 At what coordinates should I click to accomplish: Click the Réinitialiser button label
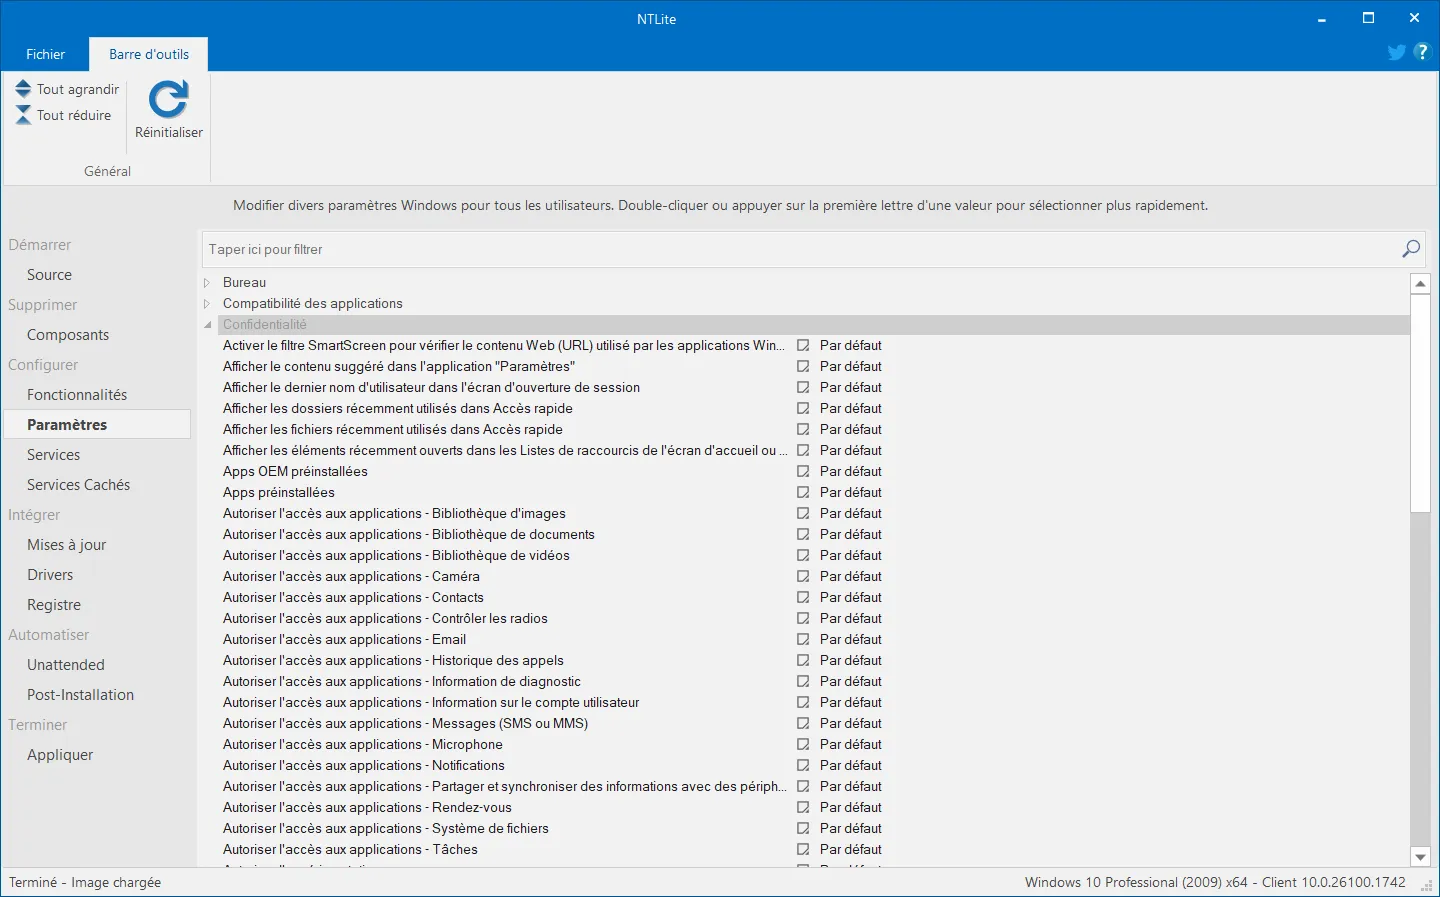click(x=169, y=132)
